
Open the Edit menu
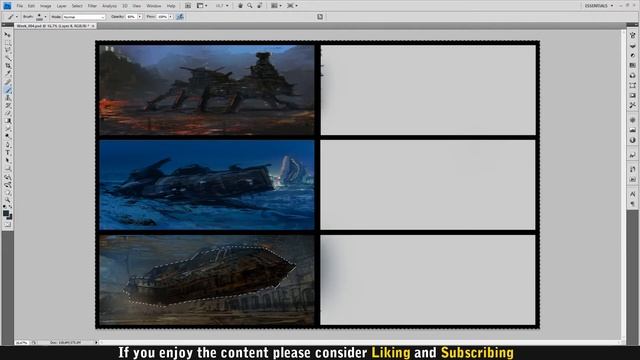(31, 6)
